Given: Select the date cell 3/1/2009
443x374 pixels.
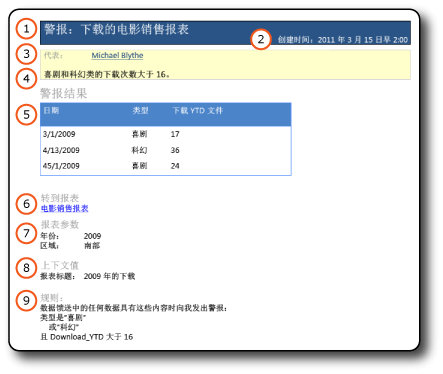Looking at the screenshot, I should click(59, 134).
